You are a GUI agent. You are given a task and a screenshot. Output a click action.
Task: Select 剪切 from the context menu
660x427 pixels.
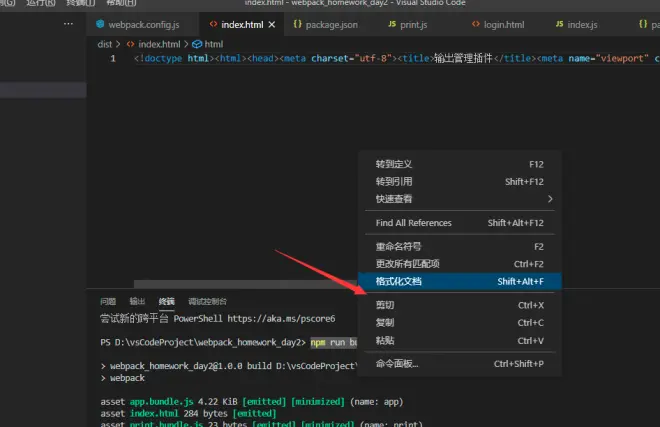tap(460, 305)
